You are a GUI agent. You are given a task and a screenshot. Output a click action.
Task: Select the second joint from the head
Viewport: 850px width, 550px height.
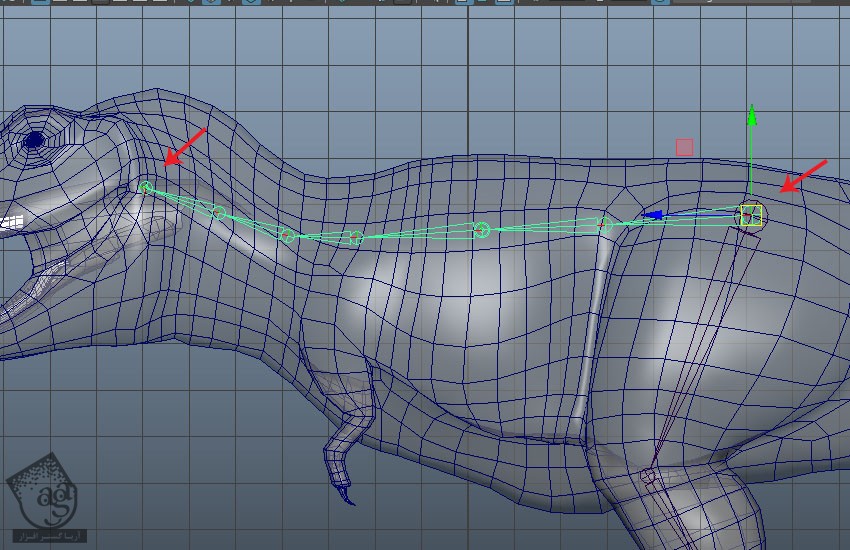[x=218, y=212]
